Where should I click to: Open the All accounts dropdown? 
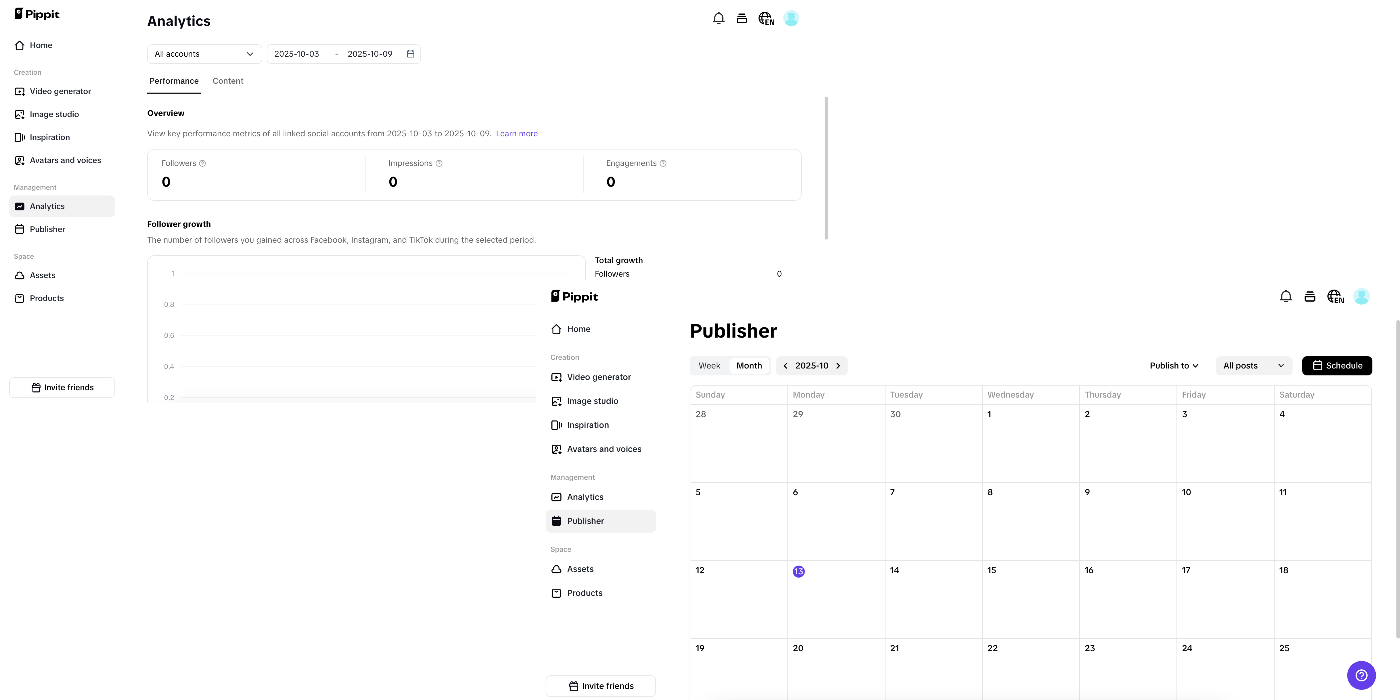click(x=203, y=54)
